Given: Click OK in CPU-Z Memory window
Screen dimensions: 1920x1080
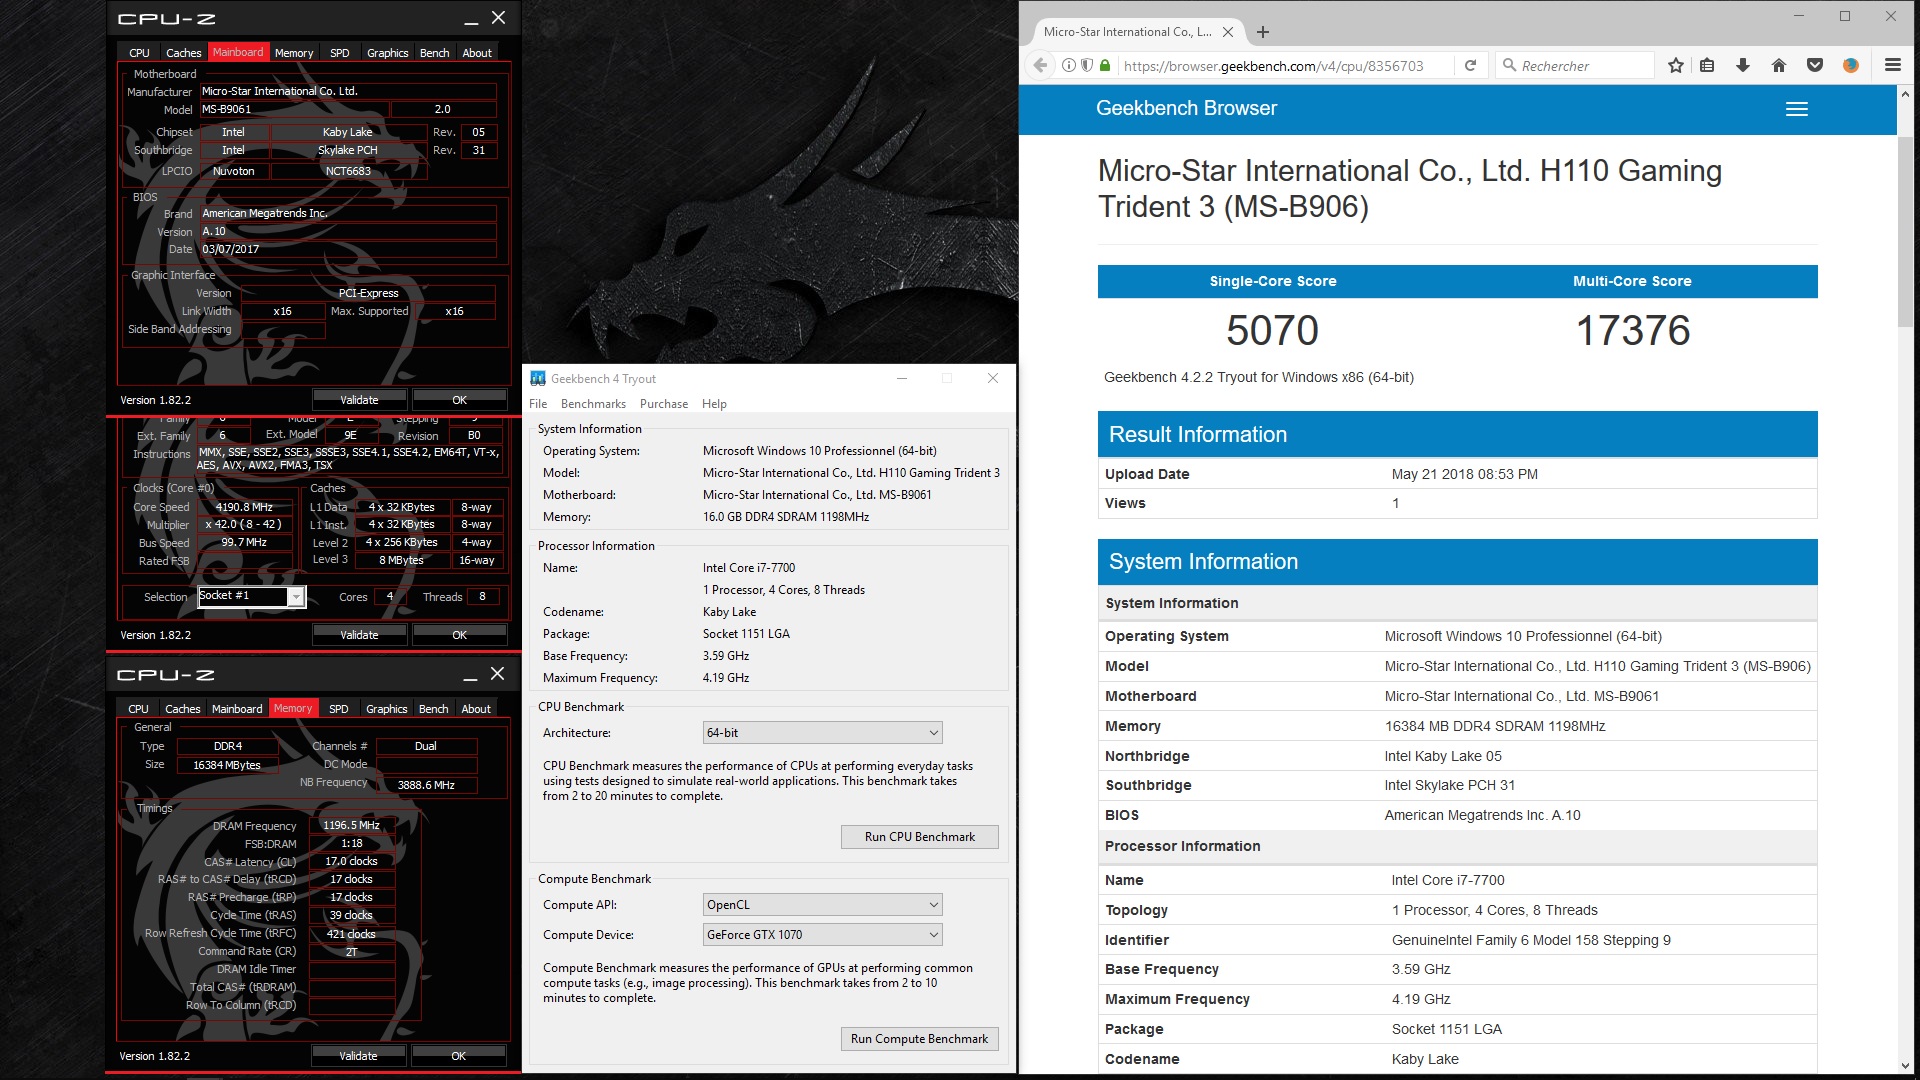Looking at the screenshot, I should pyautogui.click(x=458, y=1056).
